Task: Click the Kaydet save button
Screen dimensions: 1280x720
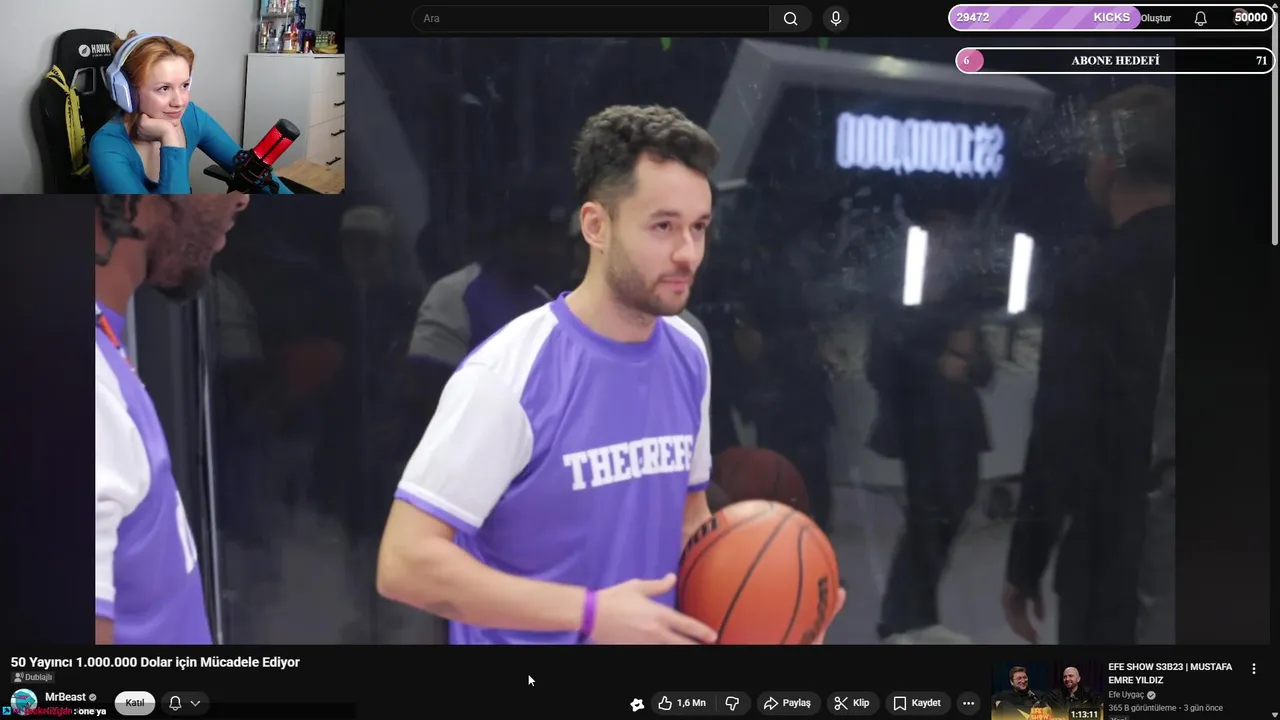Action: click(x=916, y=703)
